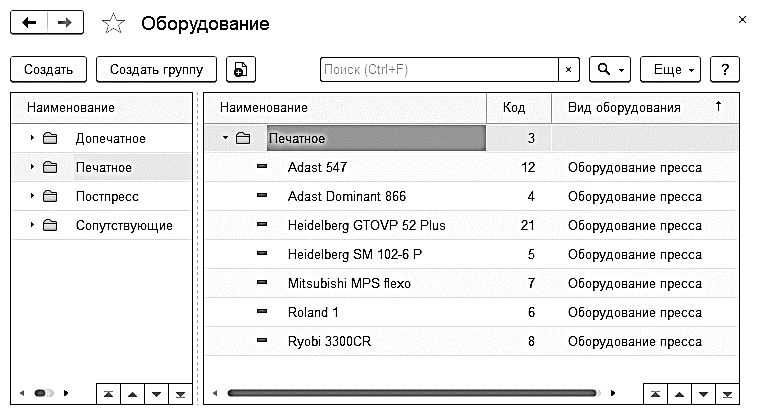Open the magnifier search dropdown
Viewport: 758px width, 416px height.
click(609, 70)
